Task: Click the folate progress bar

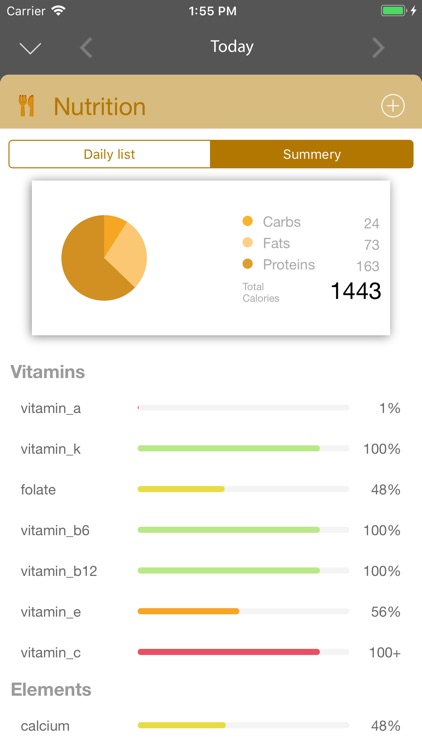Action: pos(244,489)
